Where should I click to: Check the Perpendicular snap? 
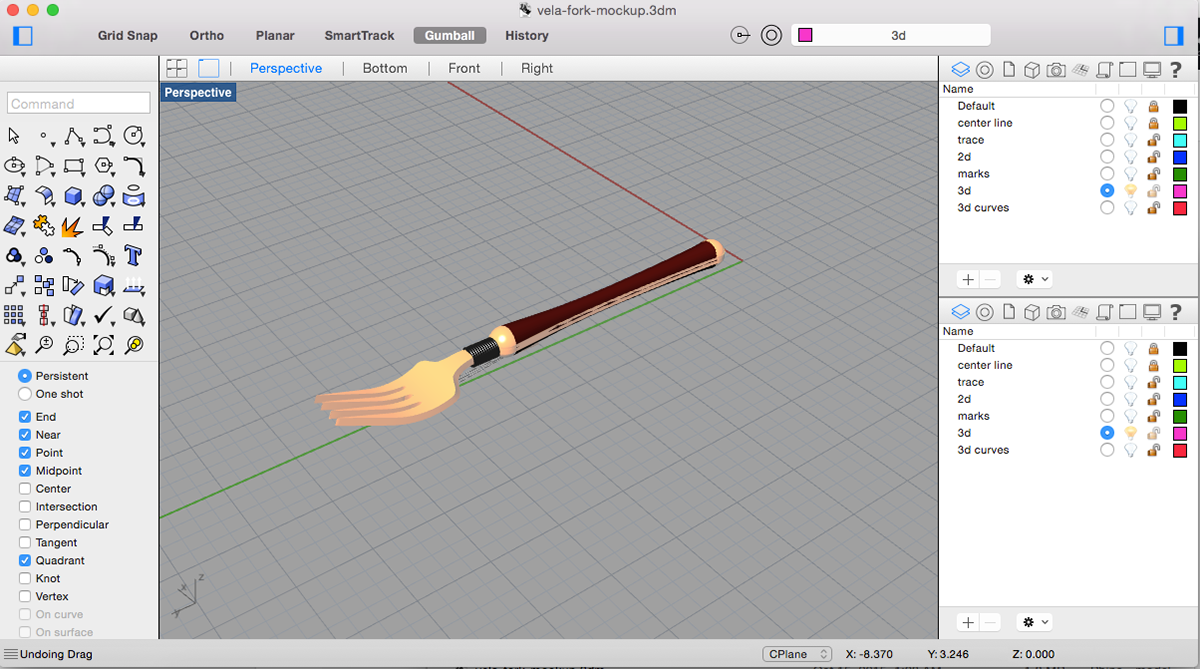click(x=26, y=525)
